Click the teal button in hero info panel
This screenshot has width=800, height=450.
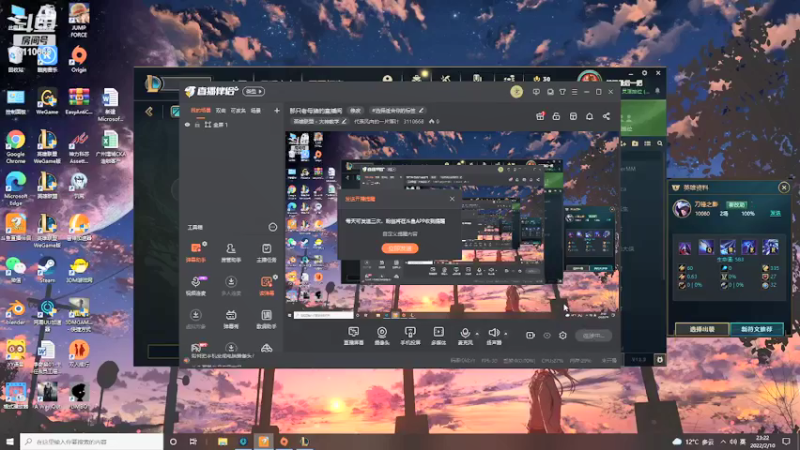757,329
